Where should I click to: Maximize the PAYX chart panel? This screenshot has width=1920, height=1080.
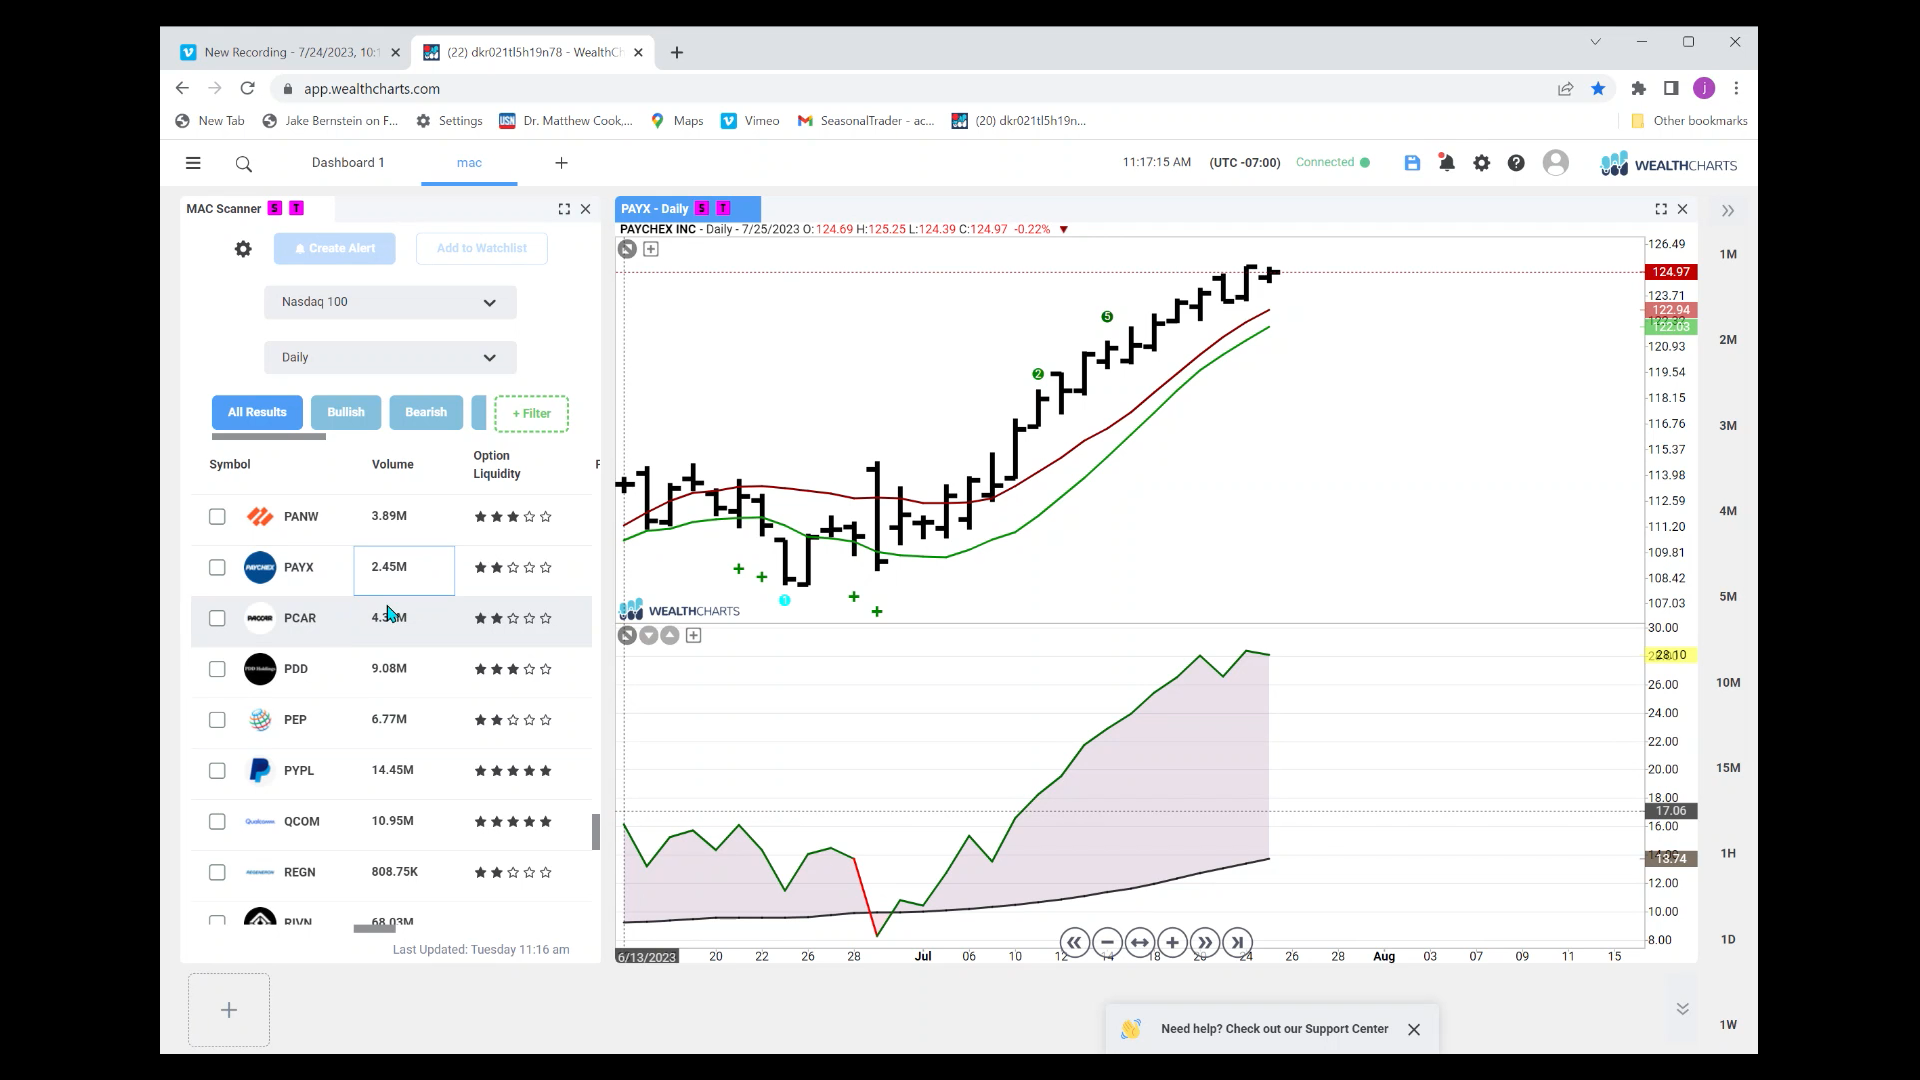click(1661, 209)
